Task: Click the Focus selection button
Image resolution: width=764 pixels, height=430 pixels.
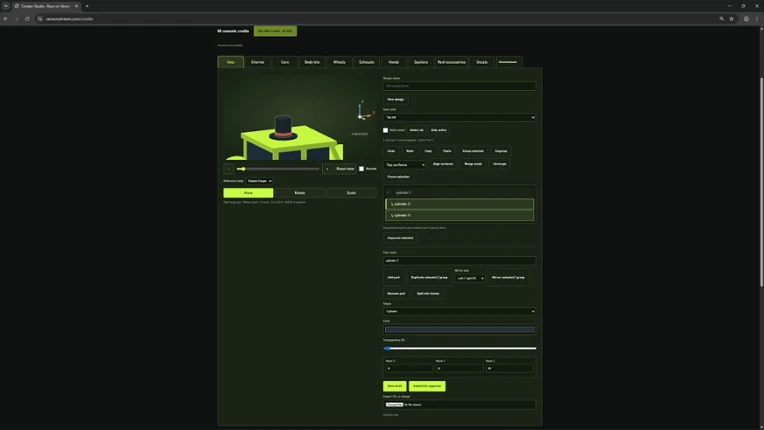Action: pos(398,177)
